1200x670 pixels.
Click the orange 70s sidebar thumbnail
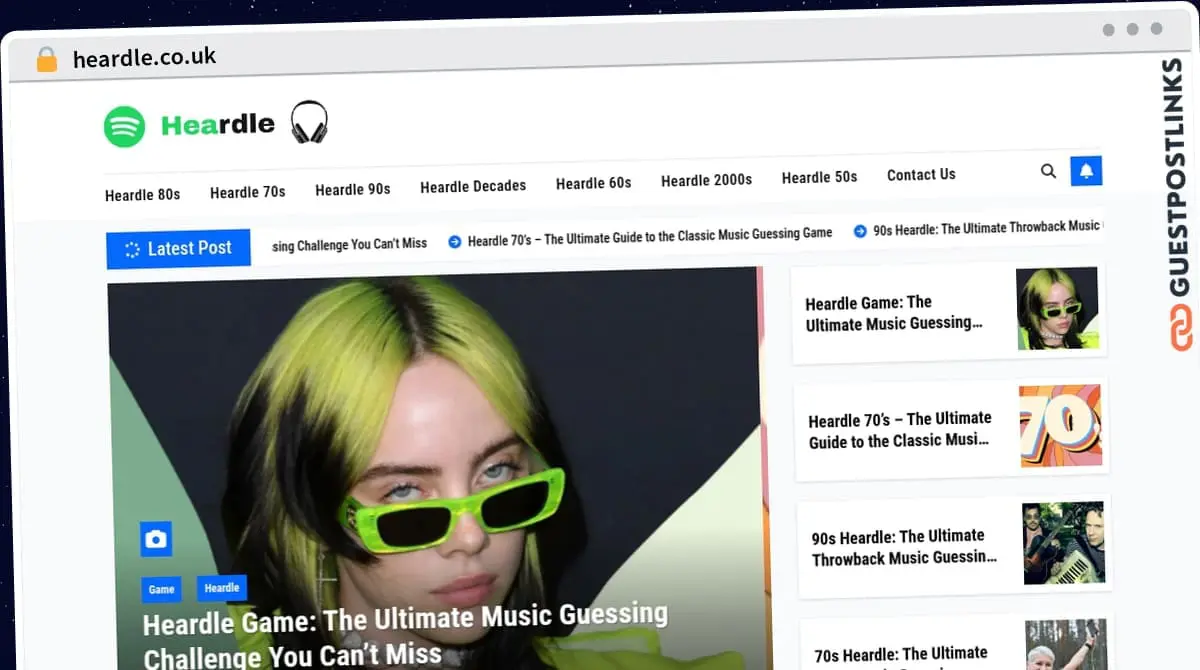[x=1060, y=425]
